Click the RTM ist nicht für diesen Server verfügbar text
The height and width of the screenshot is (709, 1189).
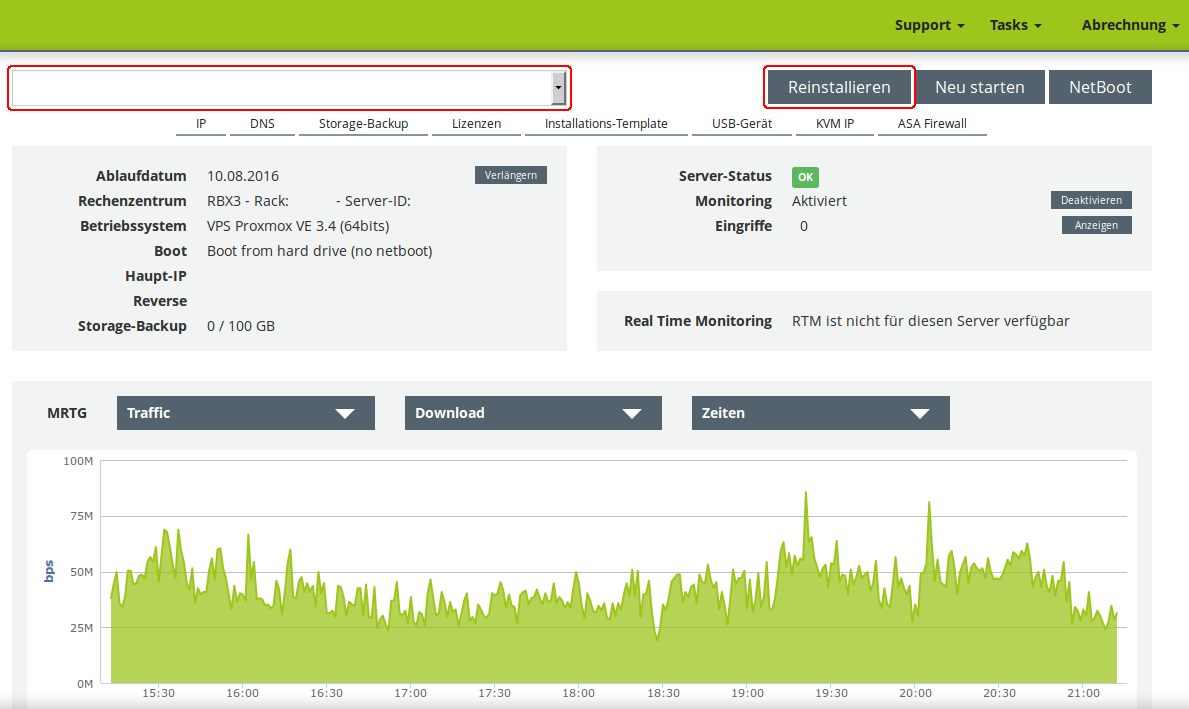click(x=930, y=321)
